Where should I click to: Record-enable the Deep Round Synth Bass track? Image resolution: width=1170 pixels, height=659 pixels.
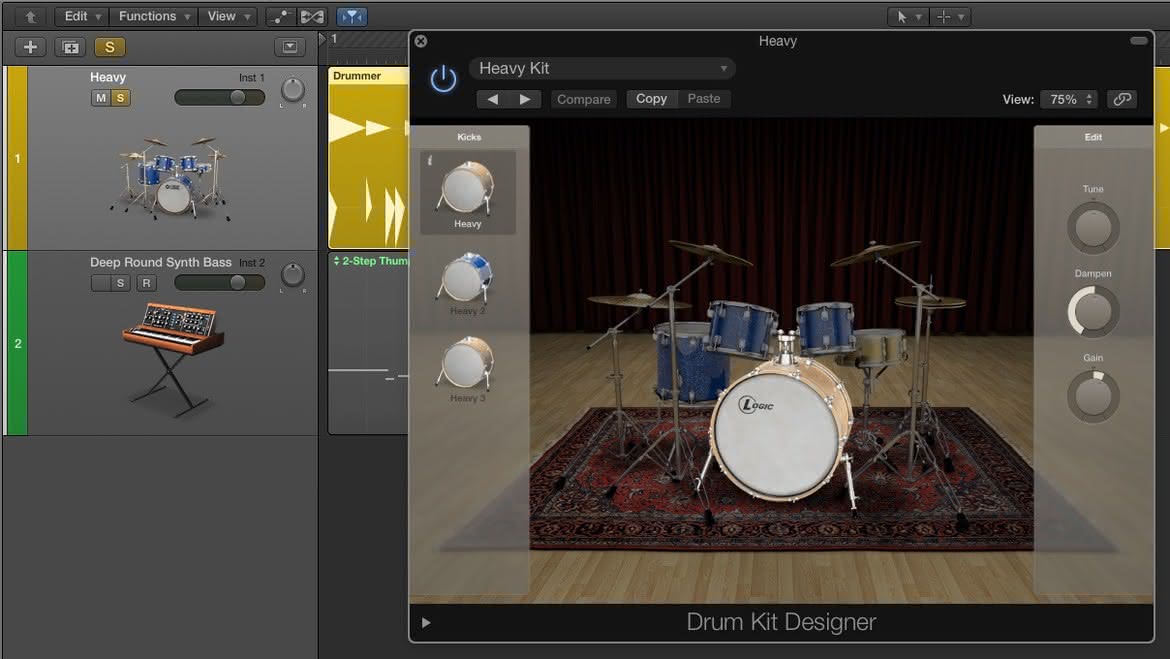click(x=146, y=283)
